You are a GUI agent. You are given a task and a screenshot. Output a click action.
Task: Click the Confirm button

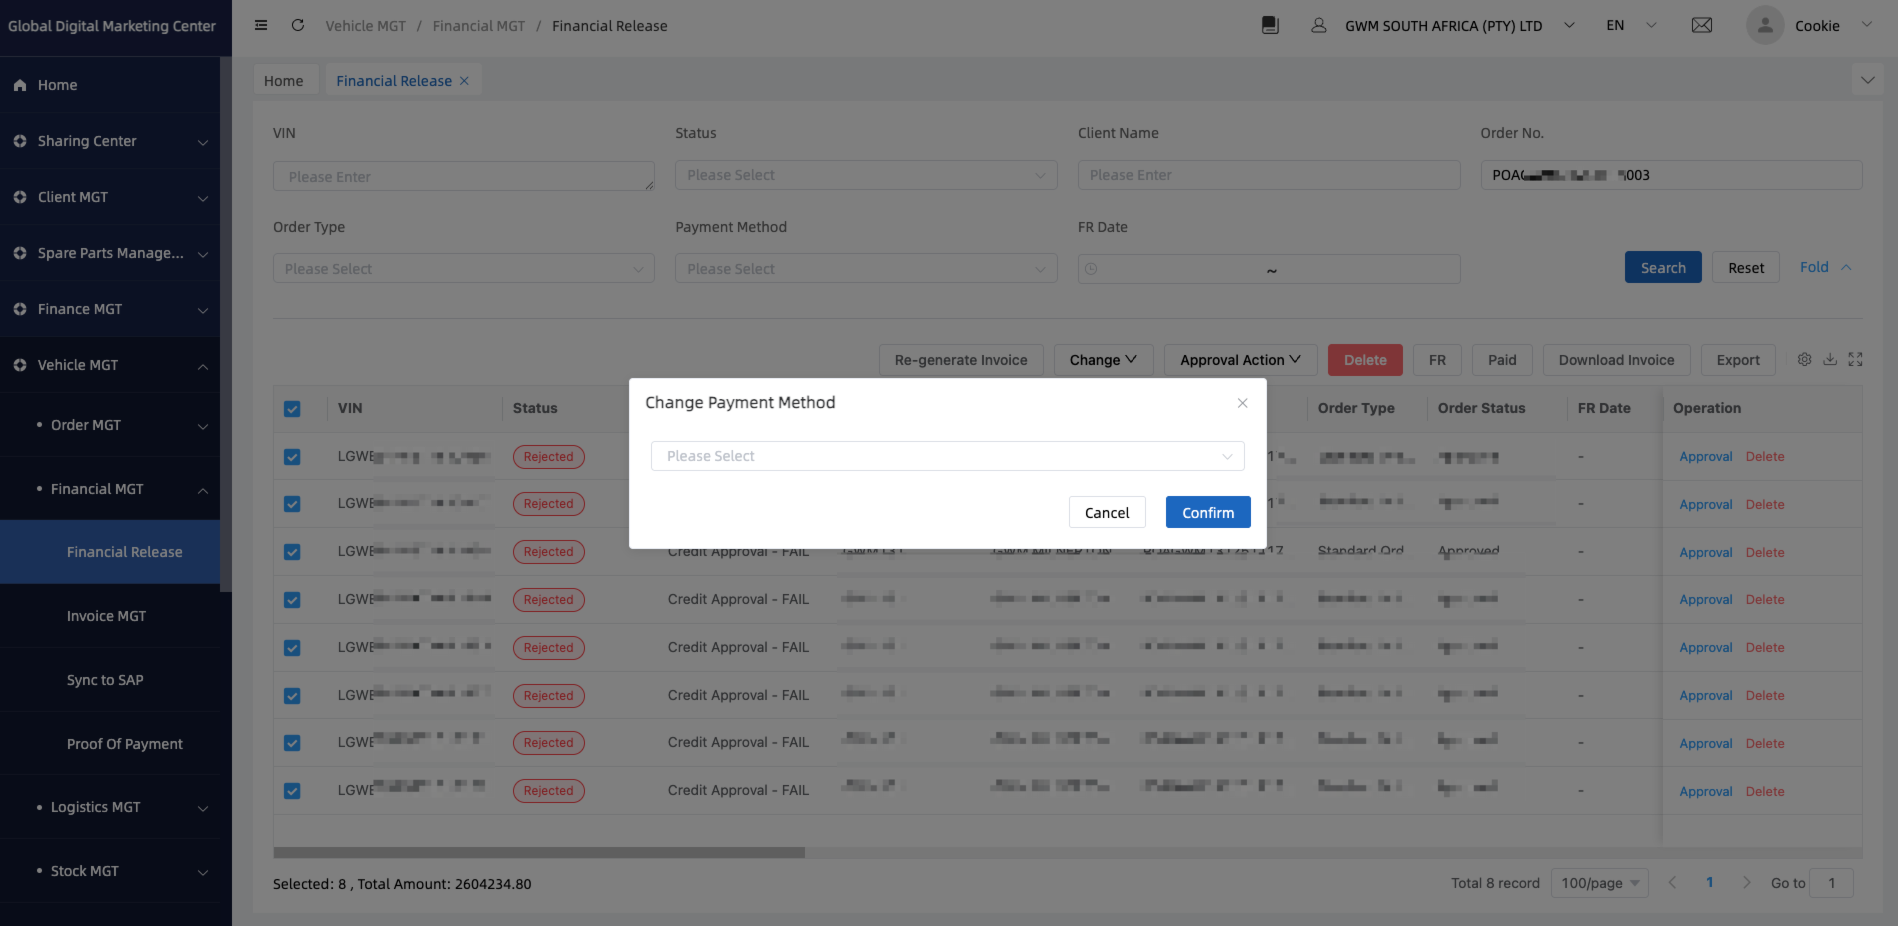pos(1208,513)
